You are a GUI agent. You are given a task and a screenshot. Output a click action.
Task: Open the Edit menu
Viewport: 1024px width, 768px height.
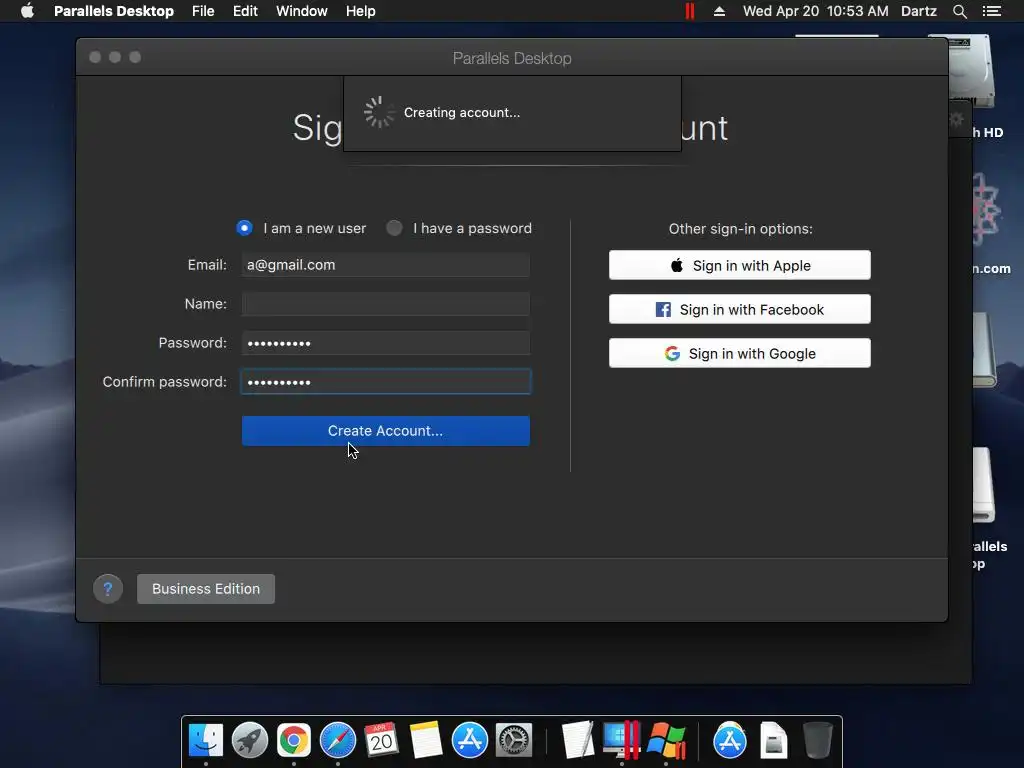[x=245, y=11]
